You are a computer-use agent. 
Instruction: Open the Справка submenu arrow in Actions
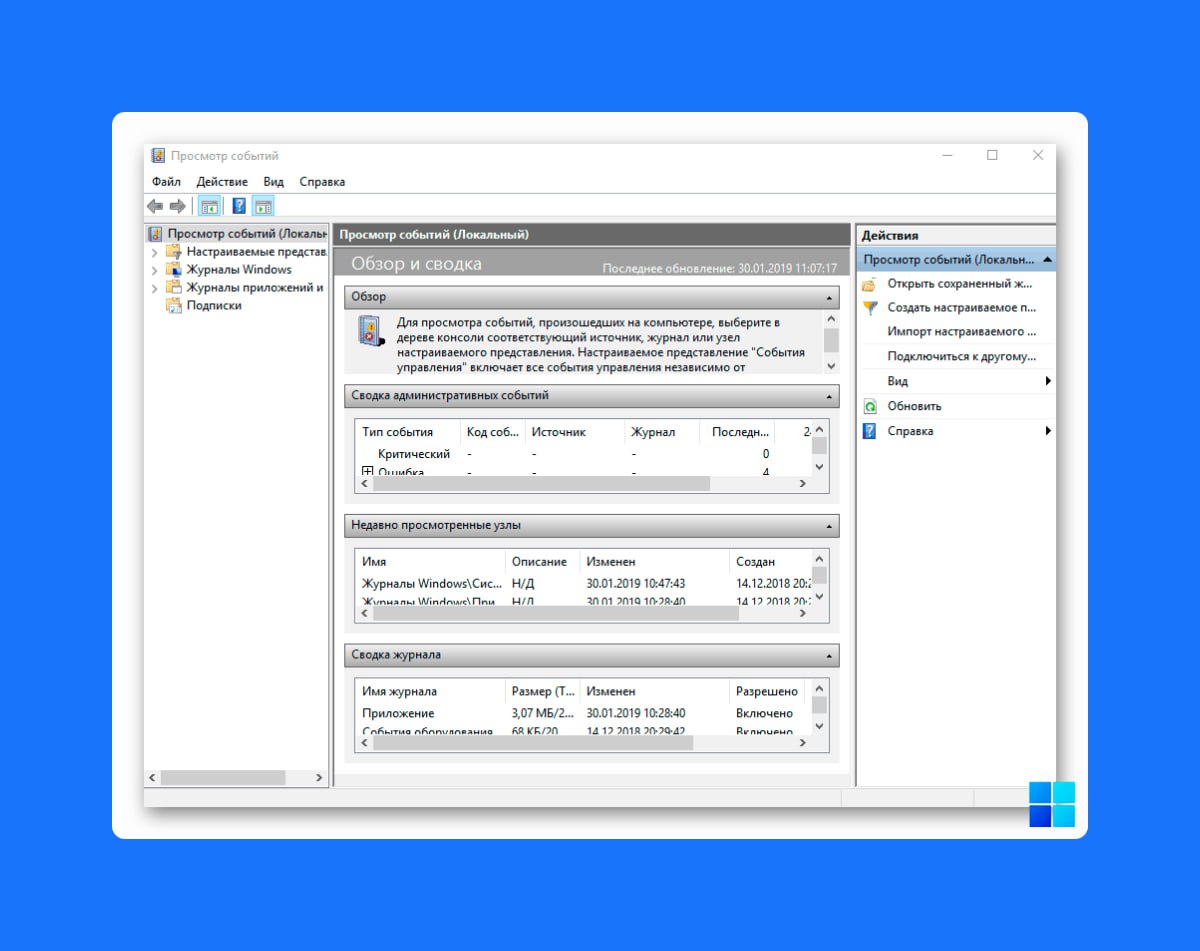[x=1048, y=431]
